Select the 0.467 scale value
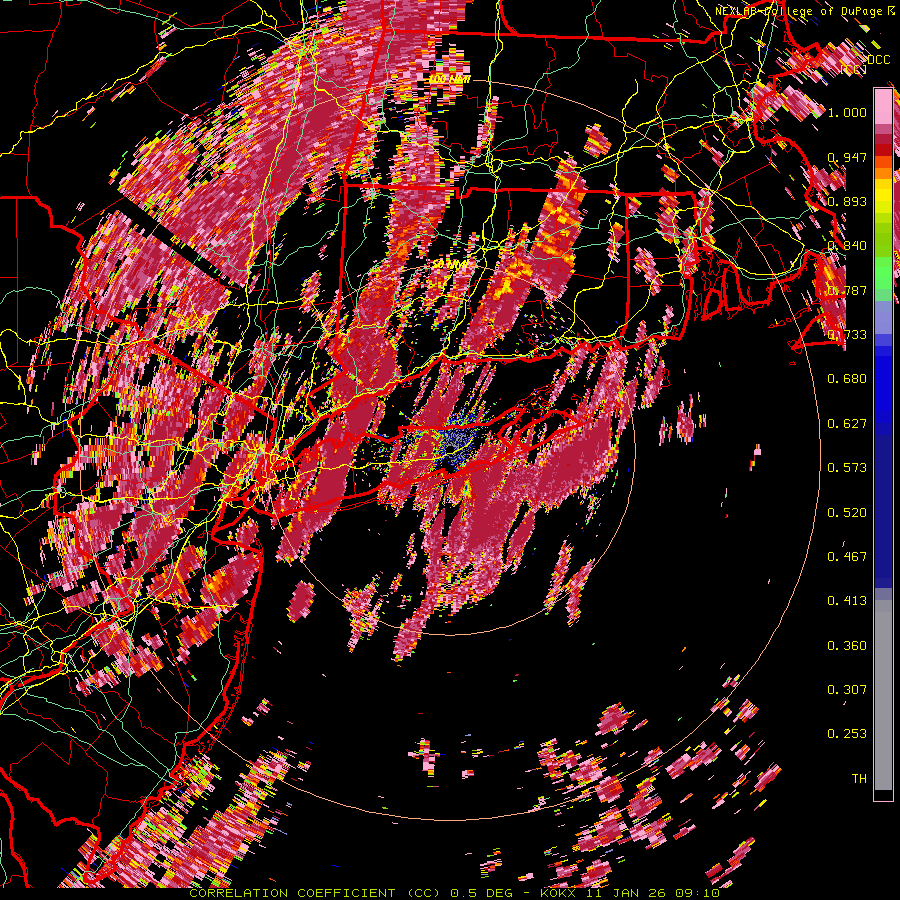Viewport: 900px width, 900px height. coord(847,556)
